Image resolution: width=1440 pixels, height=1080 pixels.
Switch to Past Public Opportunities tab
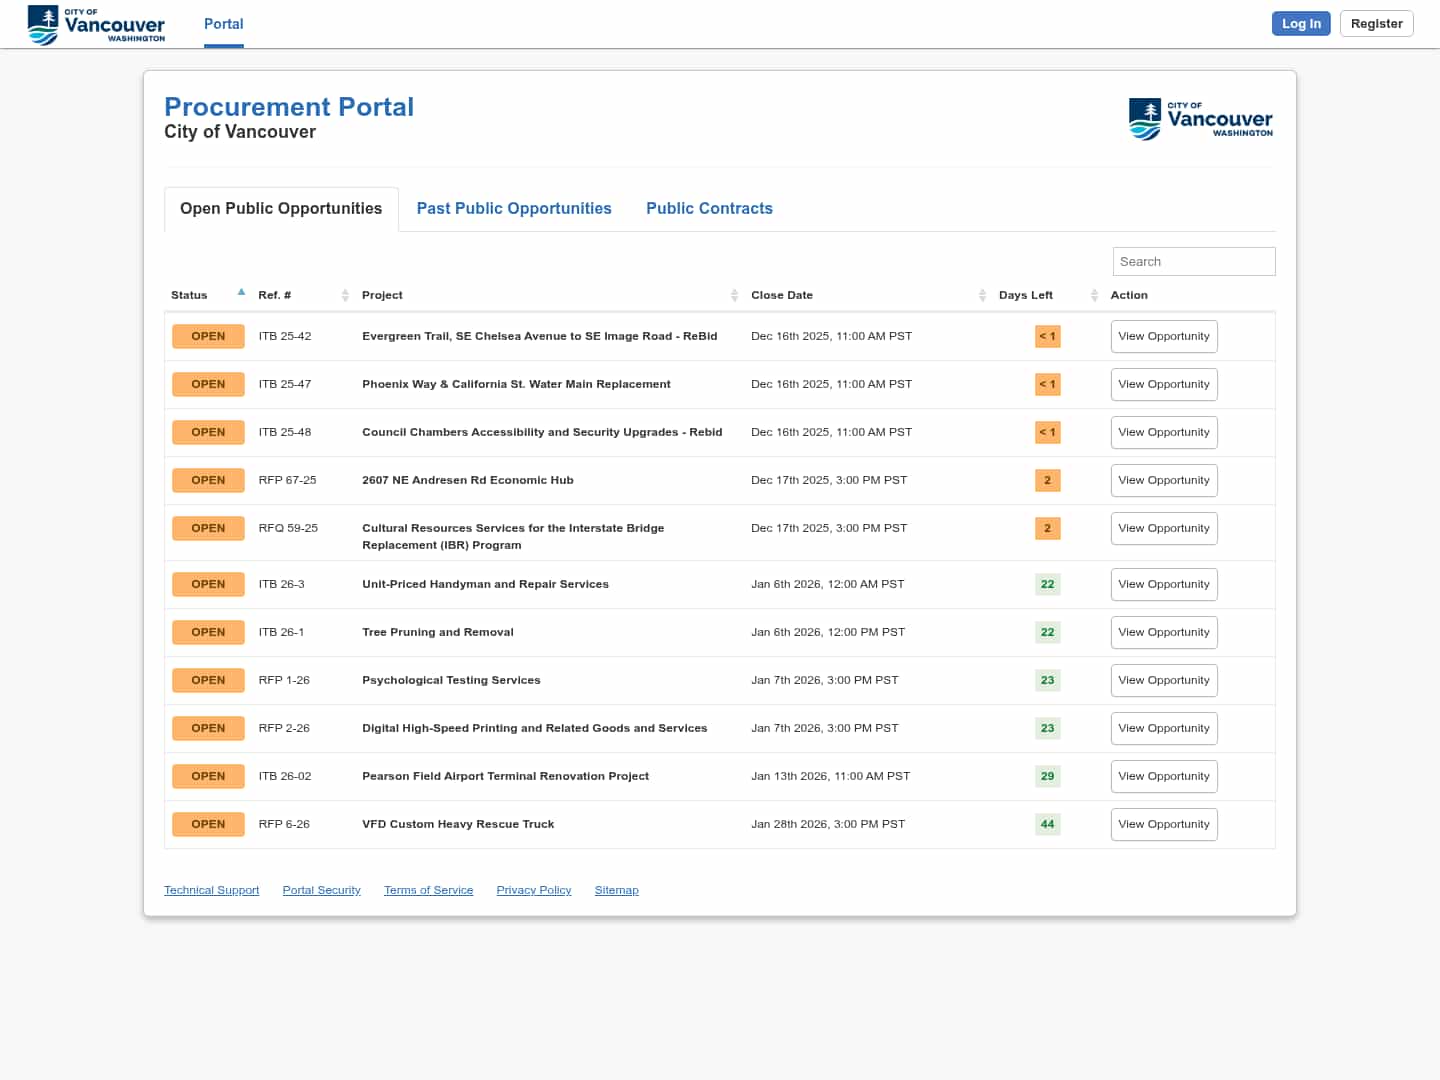(x=514, y=208)
